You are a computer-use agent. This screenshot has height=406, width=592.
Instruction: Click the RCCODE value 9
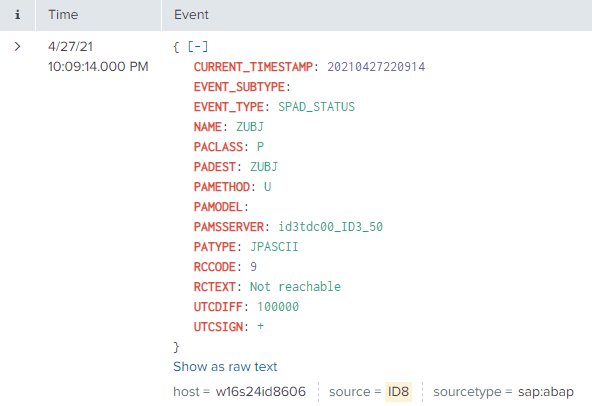tap(253, 267)
